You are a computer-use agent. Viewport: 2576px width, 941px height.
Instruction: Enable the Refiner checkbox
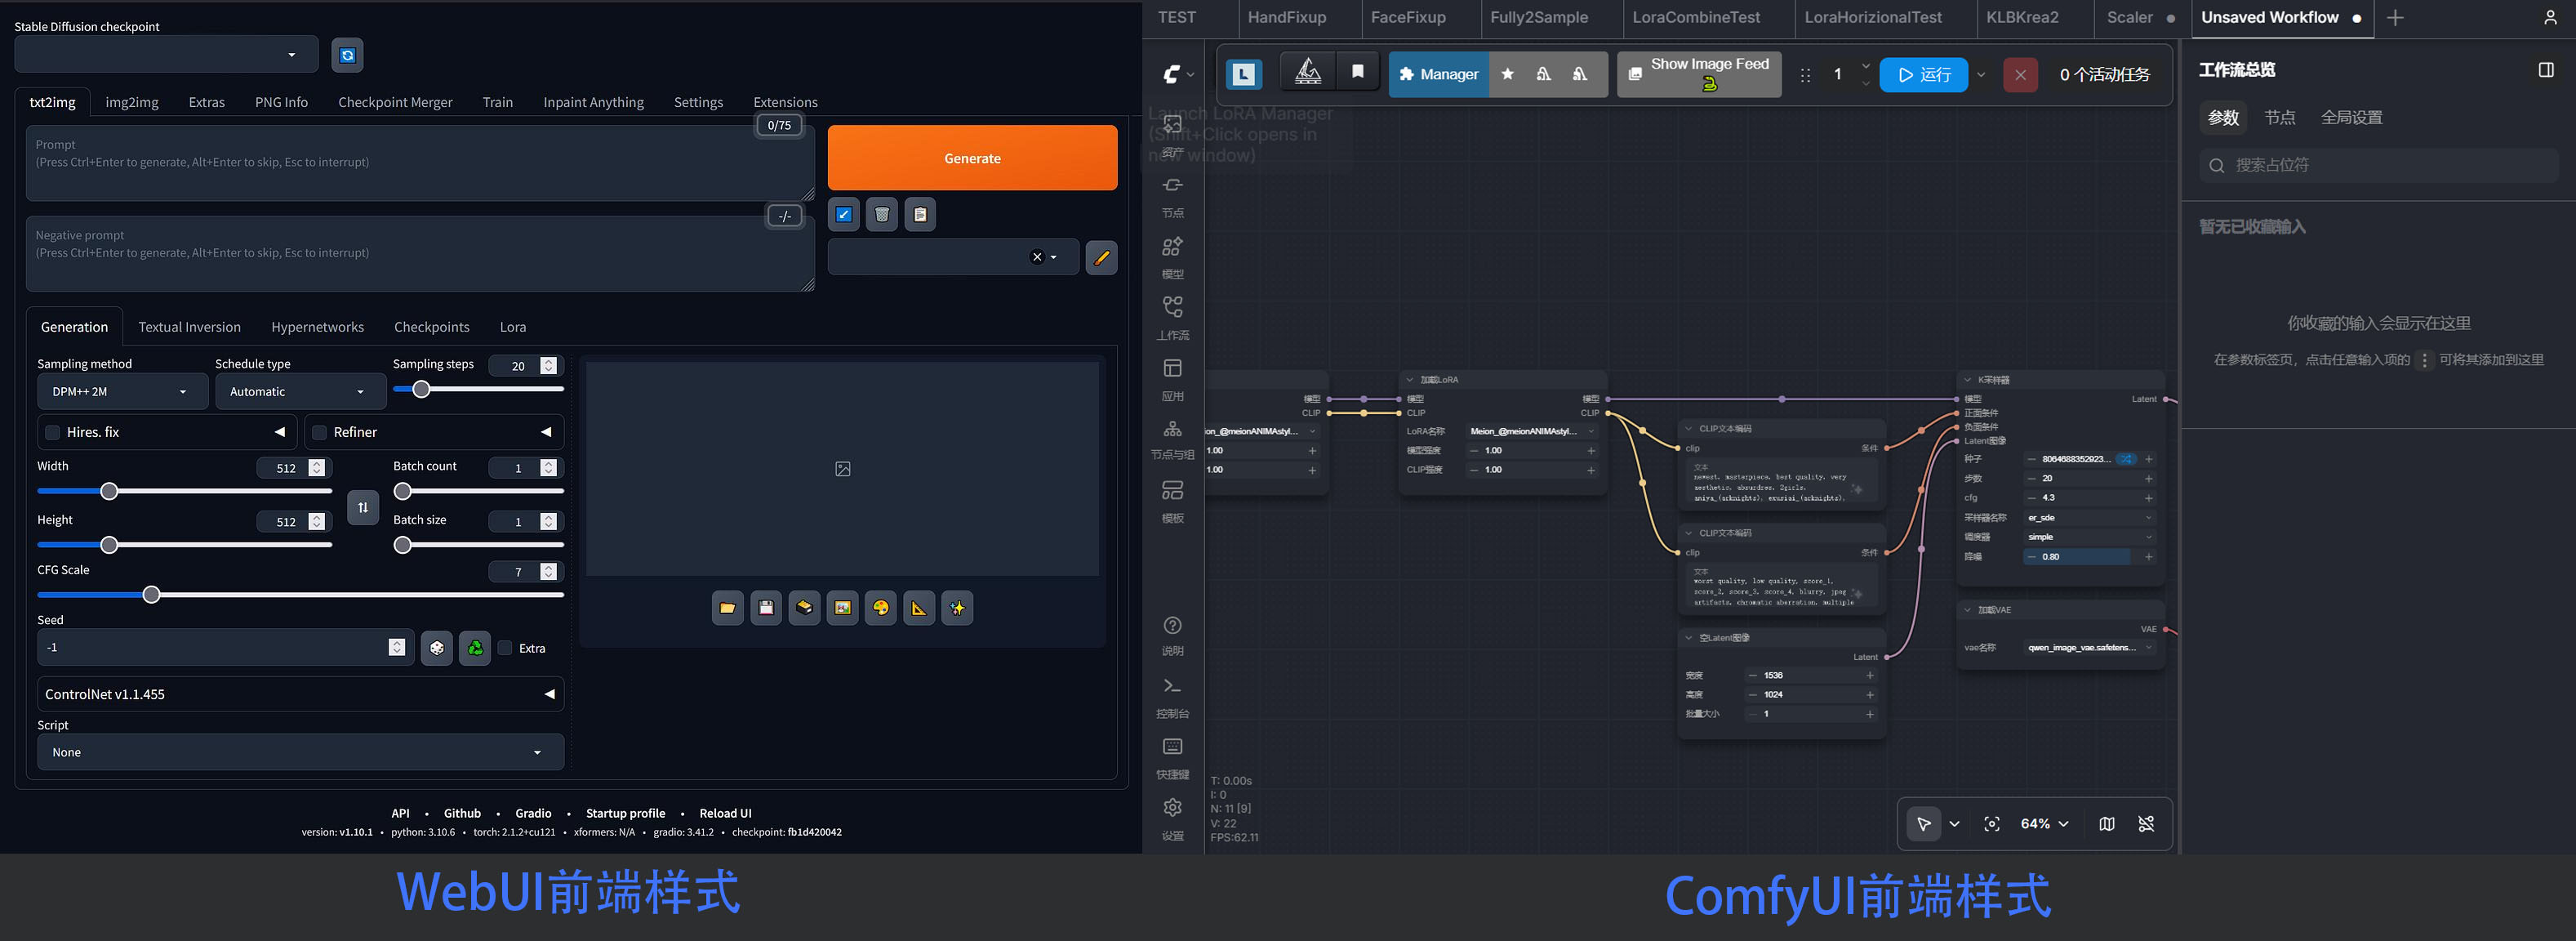(x=320, y=432)
